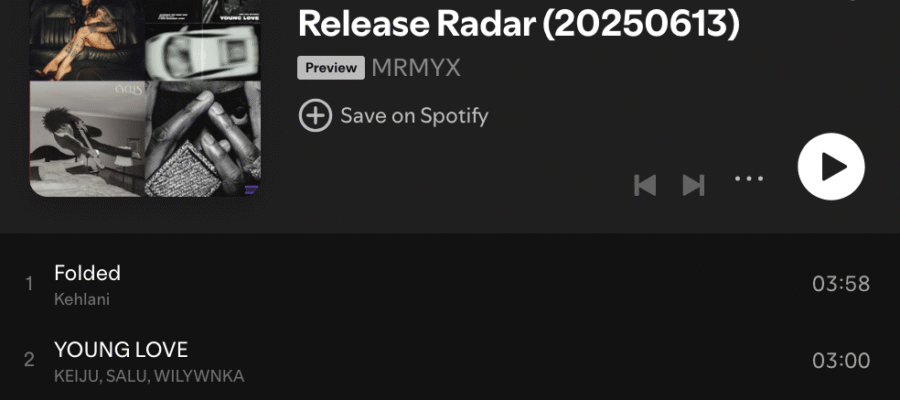Click the hands-over-face cover image
This screenshot has height=400, width=900.
[x=203, y=138]
